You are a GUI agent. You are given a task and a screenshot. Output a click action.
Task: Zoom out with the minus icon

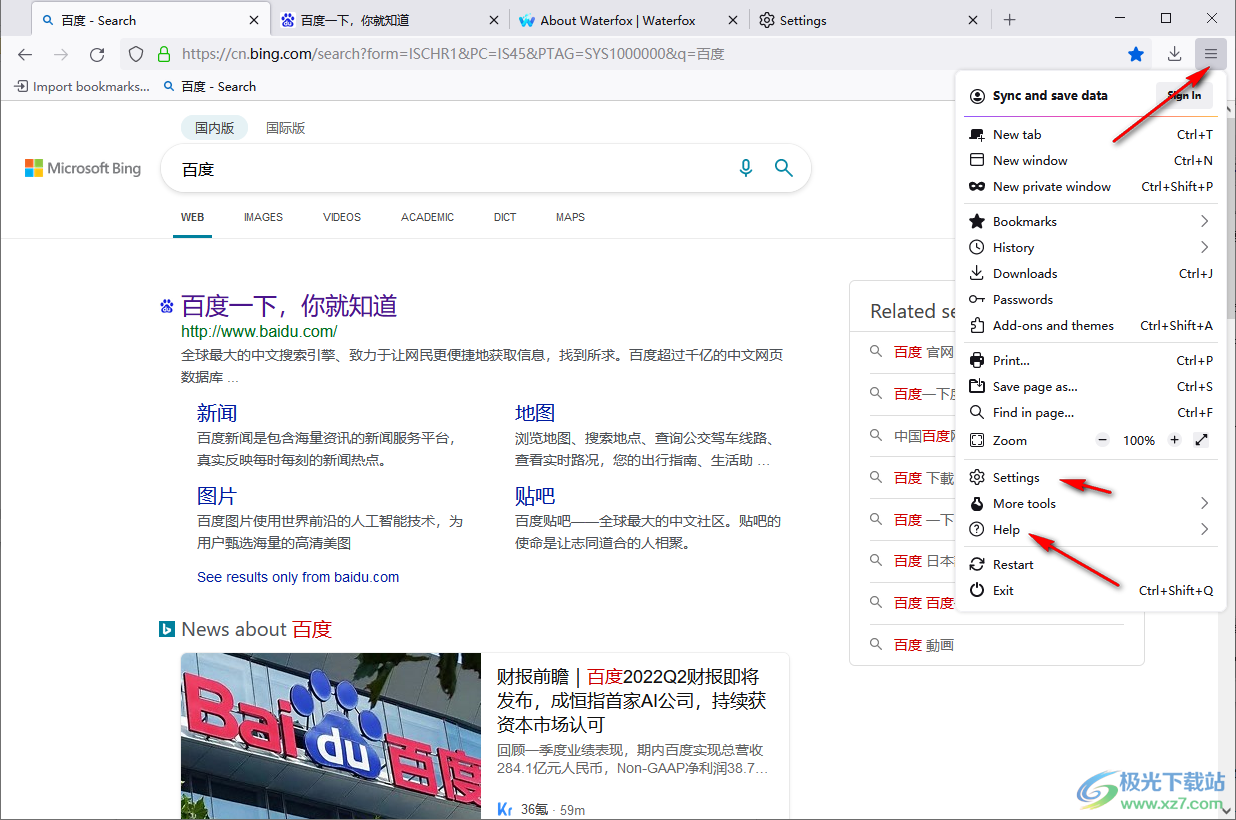pyautogui.click(x=1103, y=440)
